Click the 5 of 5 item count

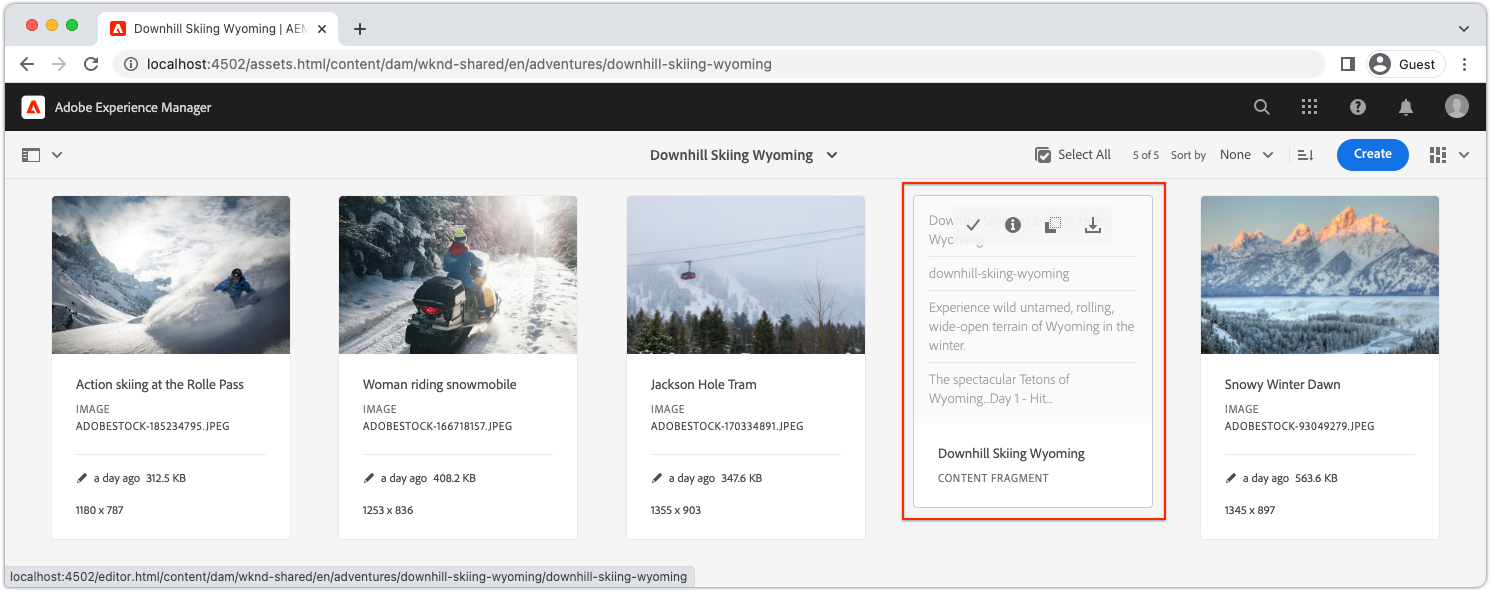(1146, 155)
